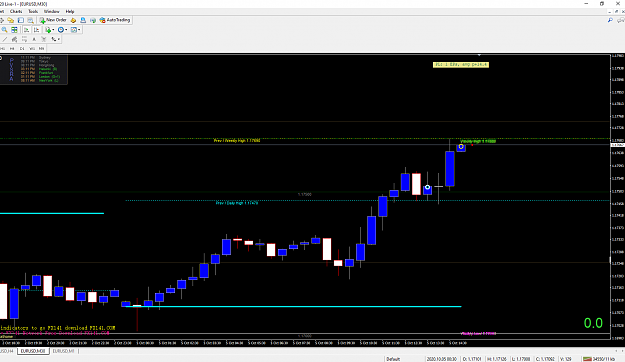Viewport: 625px width, 362px height.
Task: Click the white circle marker on the chart
Action: click(427, 187)
